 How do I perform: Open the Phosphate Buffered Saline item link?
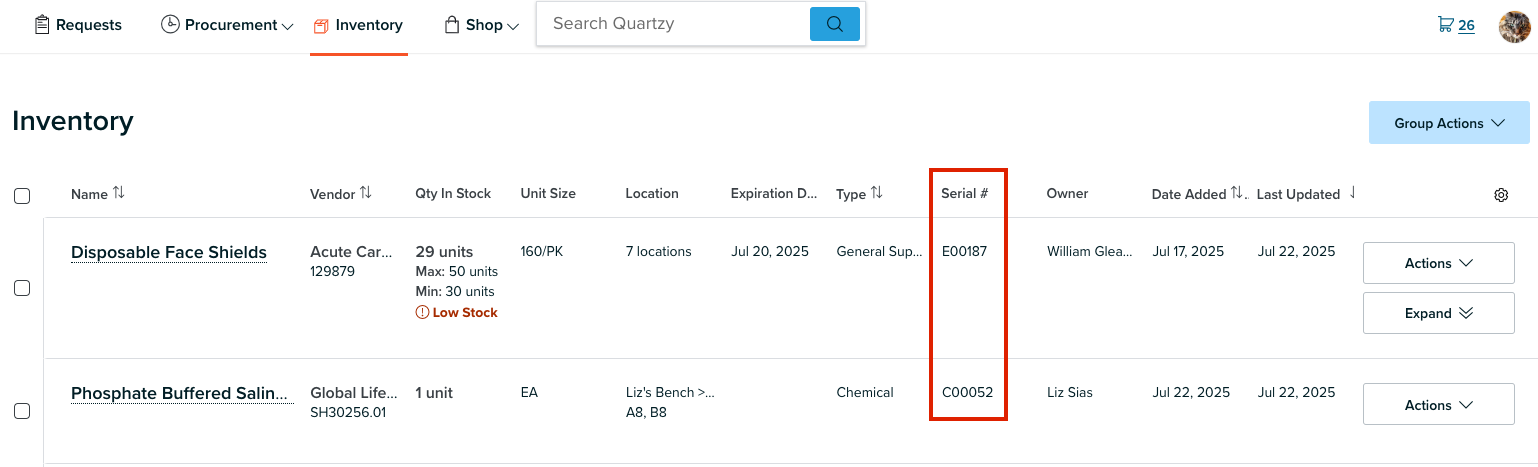[182, 393]
